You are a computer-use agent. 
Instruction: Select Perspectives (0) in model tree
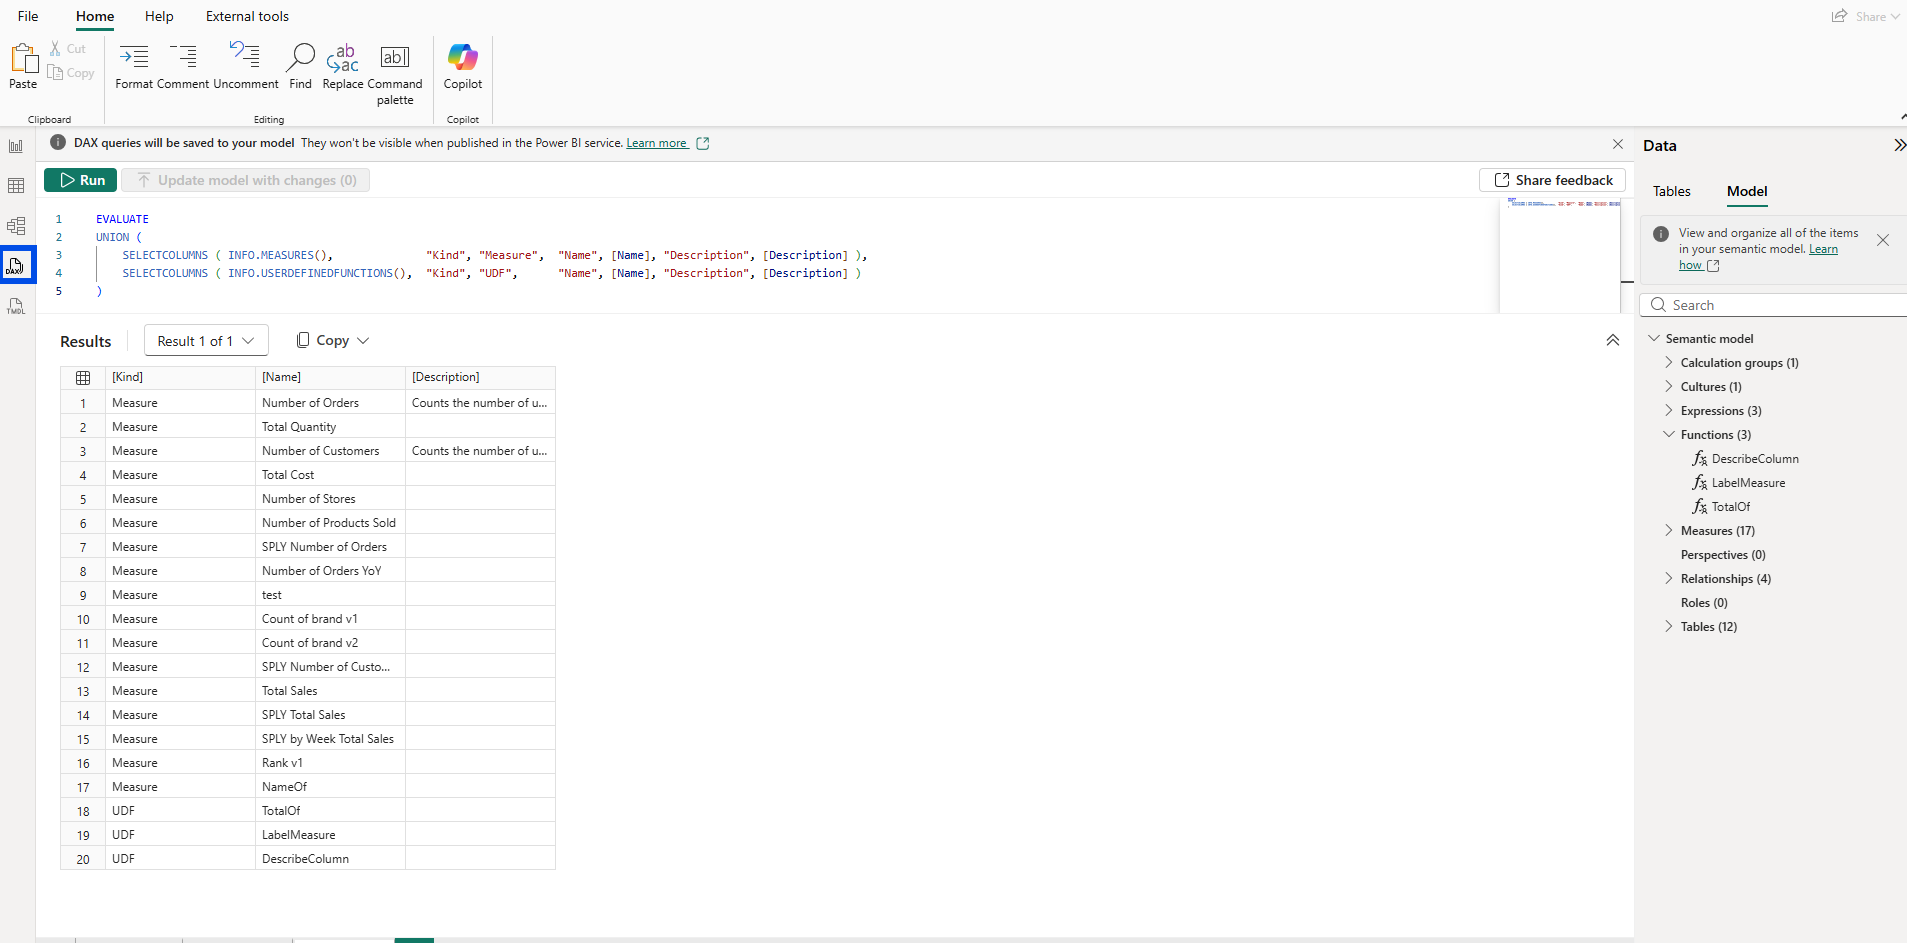pos(1723,554)
